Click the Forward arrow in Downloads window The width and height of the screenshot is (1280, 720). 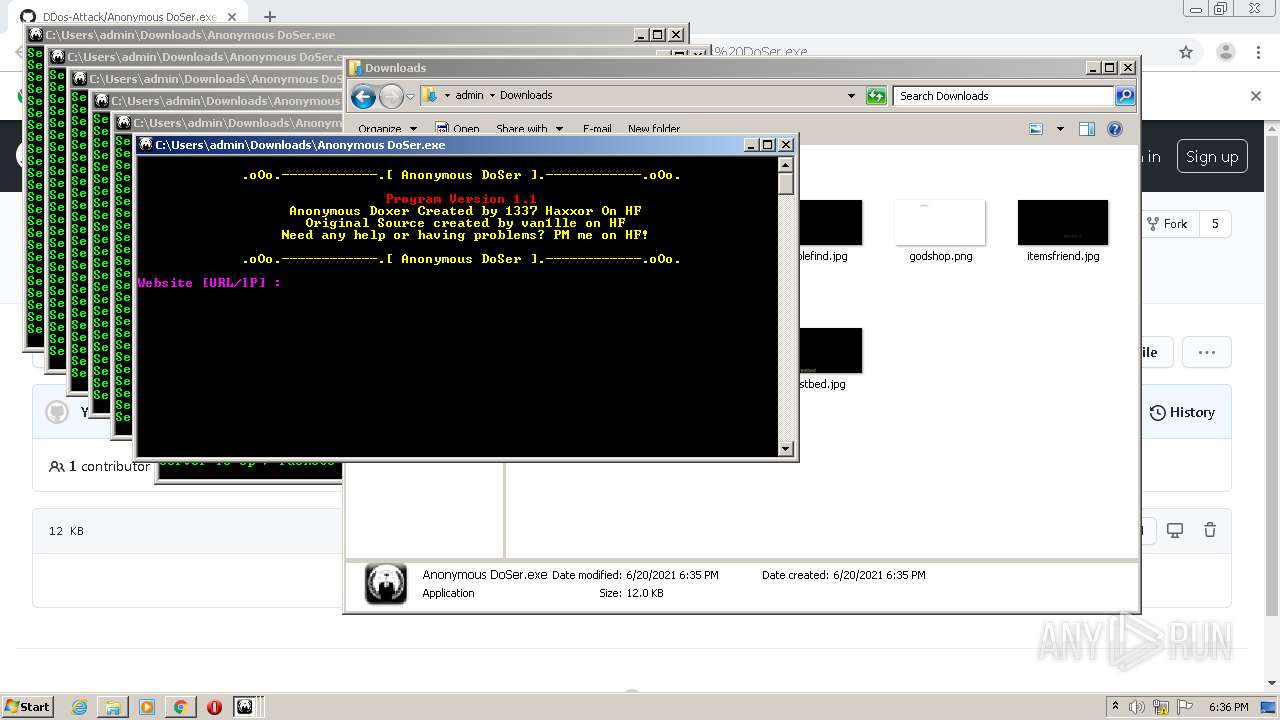[391, 96]
